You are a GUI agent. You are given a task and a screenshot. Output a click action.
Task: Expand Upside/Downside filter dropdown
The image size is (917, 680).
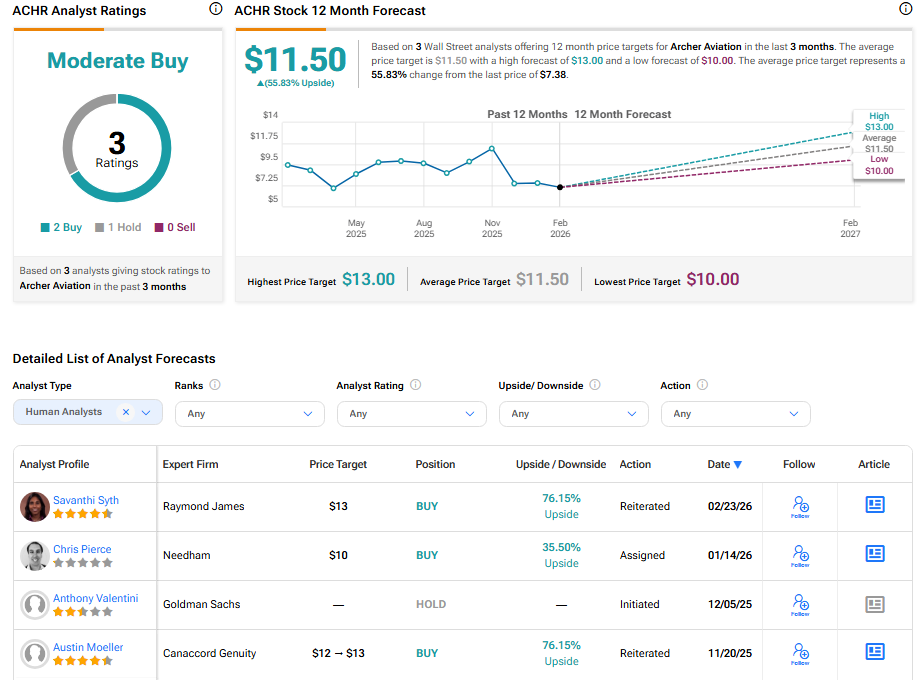click(x=573, y=414)
